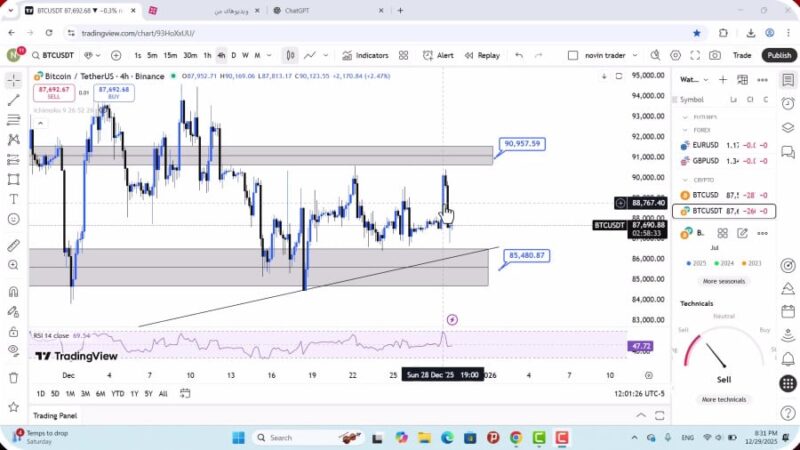Activate magnet mode in drawing toolbar

[13, 292]
